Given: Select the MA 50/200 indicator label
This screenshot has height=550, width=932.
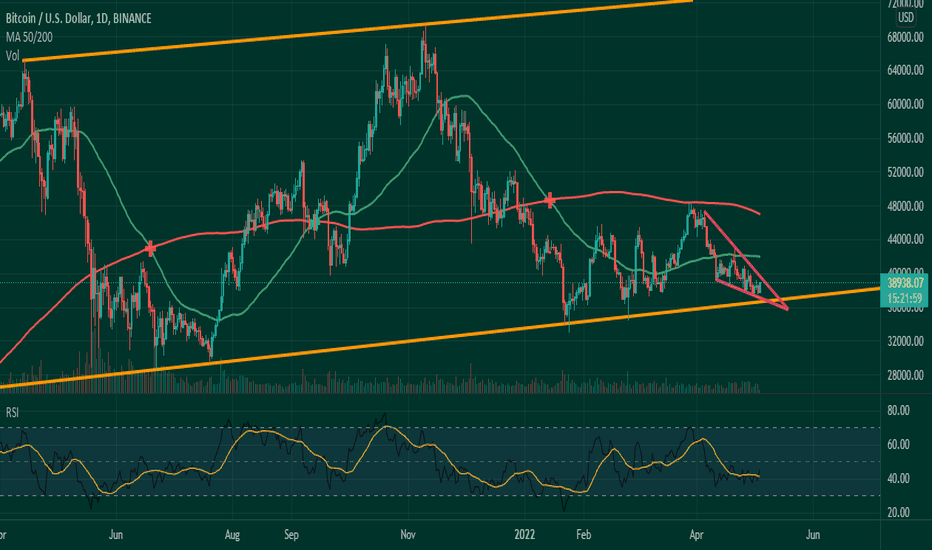Looking at the screenshot, I should point(29,37).
